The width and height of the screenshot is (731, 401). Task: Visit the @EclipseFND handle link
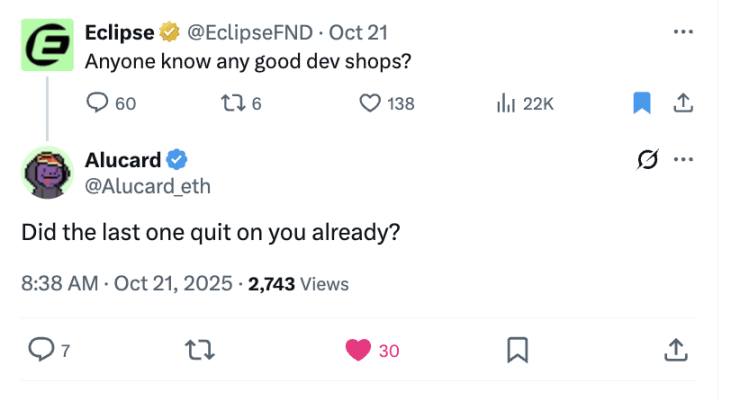(x=250, y=33)
